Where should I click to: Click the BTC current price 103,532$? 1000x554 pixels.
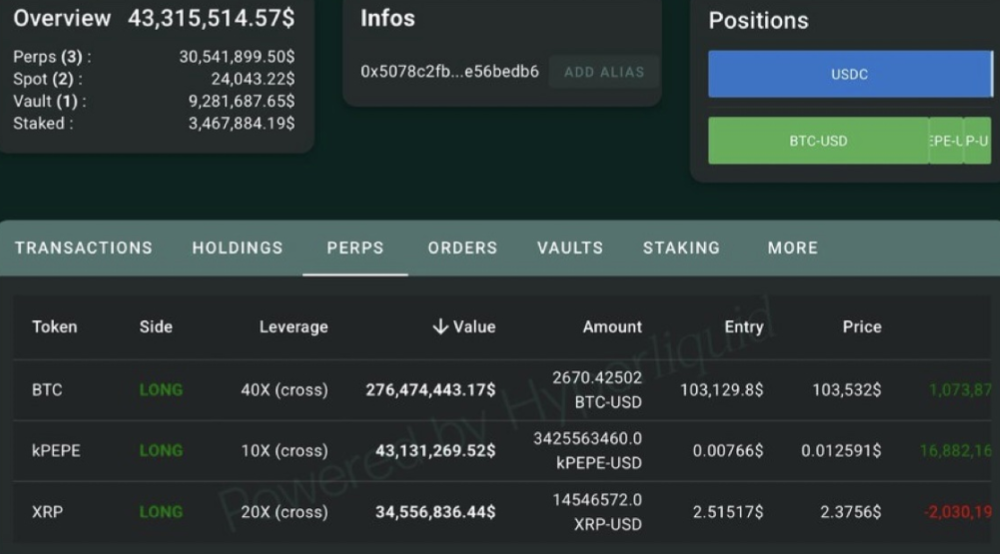click(846, 390)
